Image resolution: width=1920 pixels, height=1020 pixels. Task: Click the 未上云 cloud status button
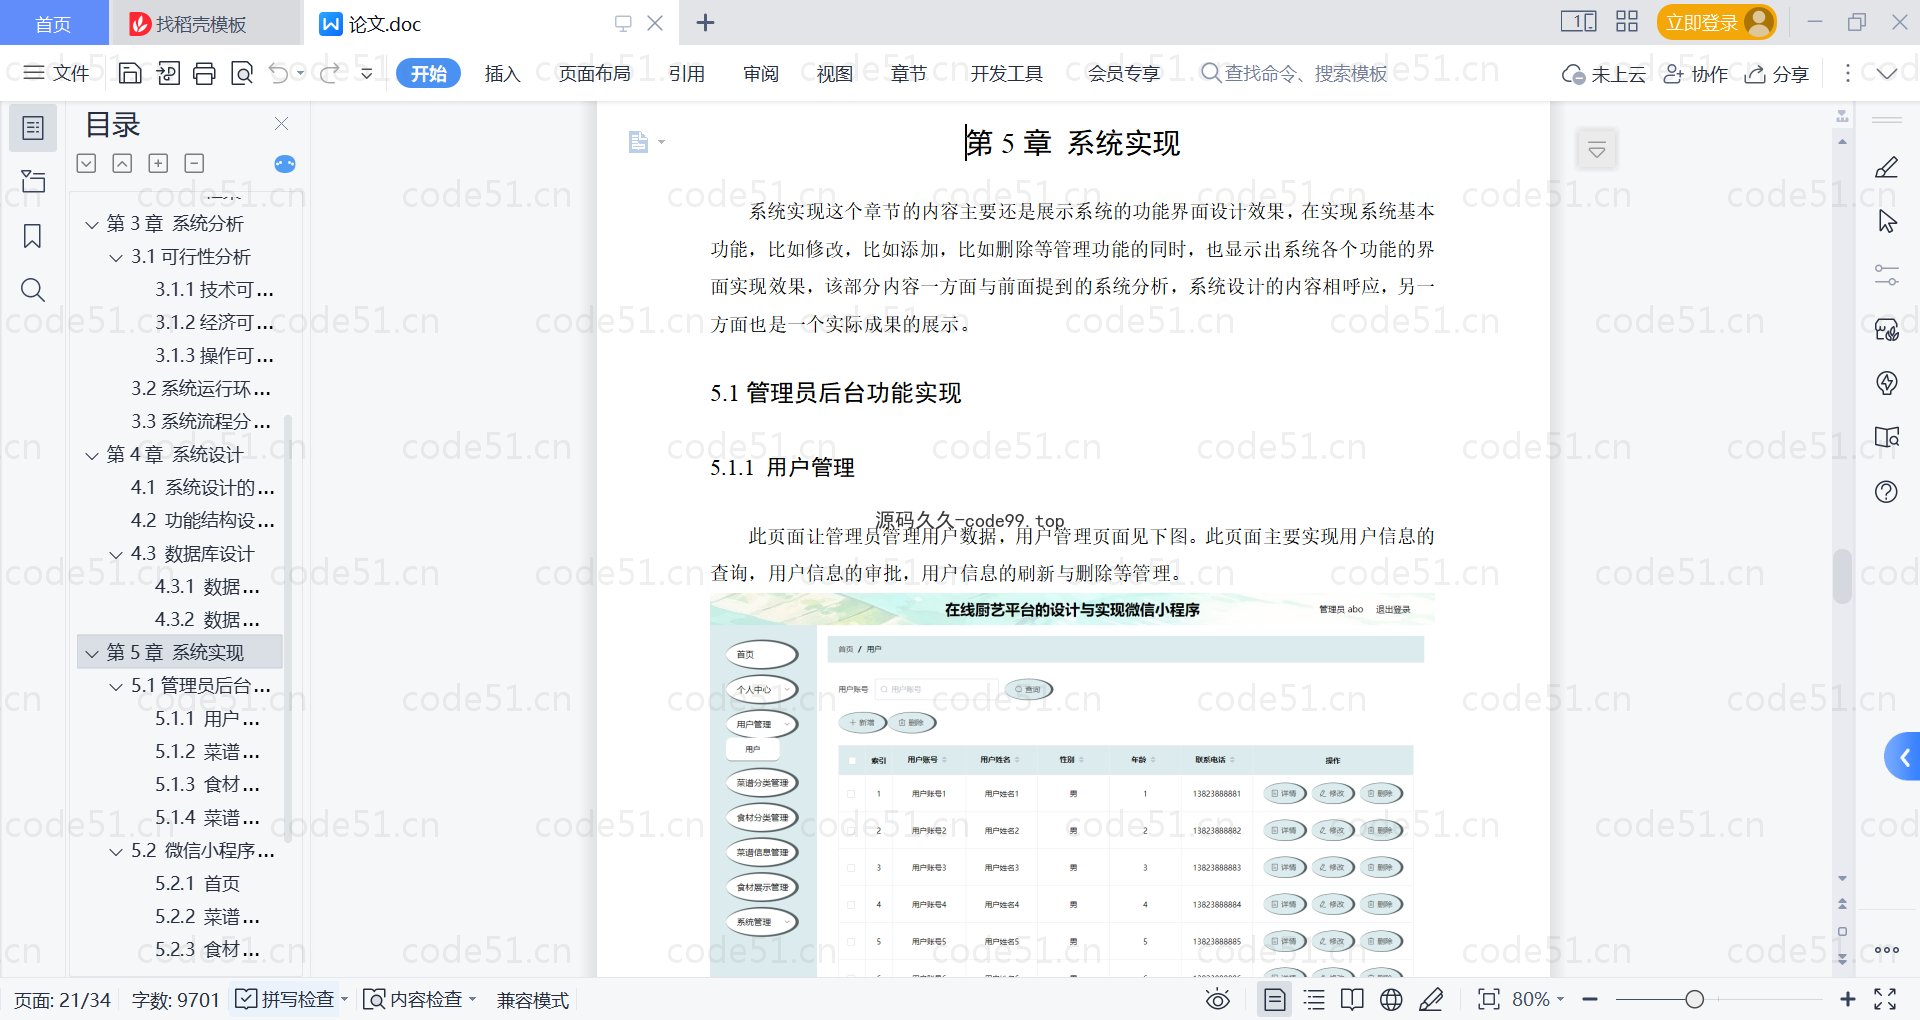click(1604, 73)
